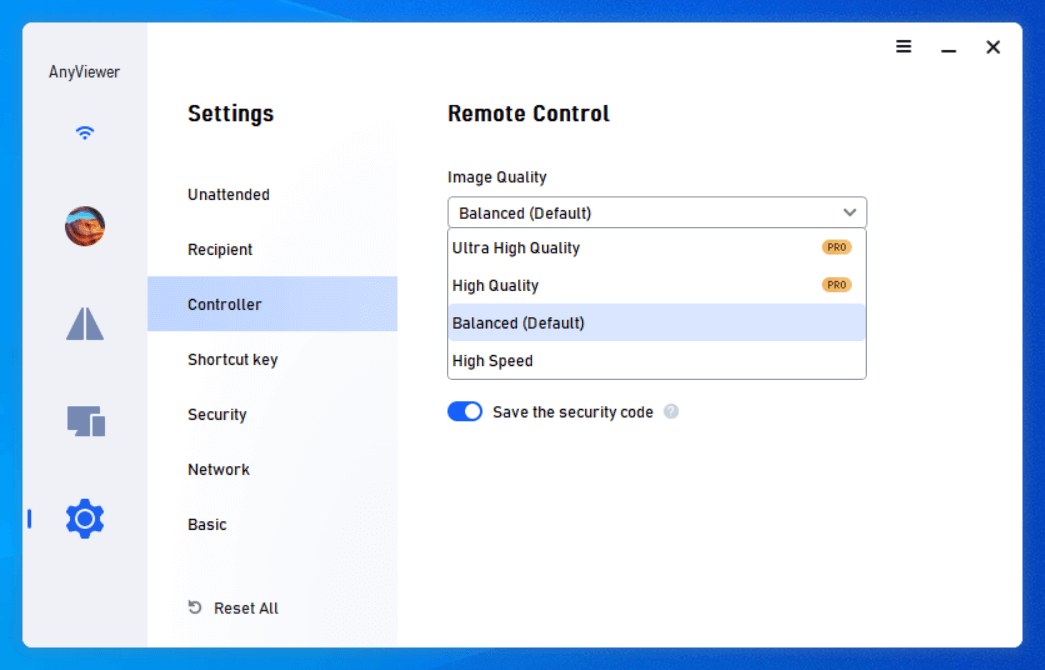The width and height of the screenshot is (1045, 670).
Task: Go to Shortcut key settings
Action: pos(233,360)
